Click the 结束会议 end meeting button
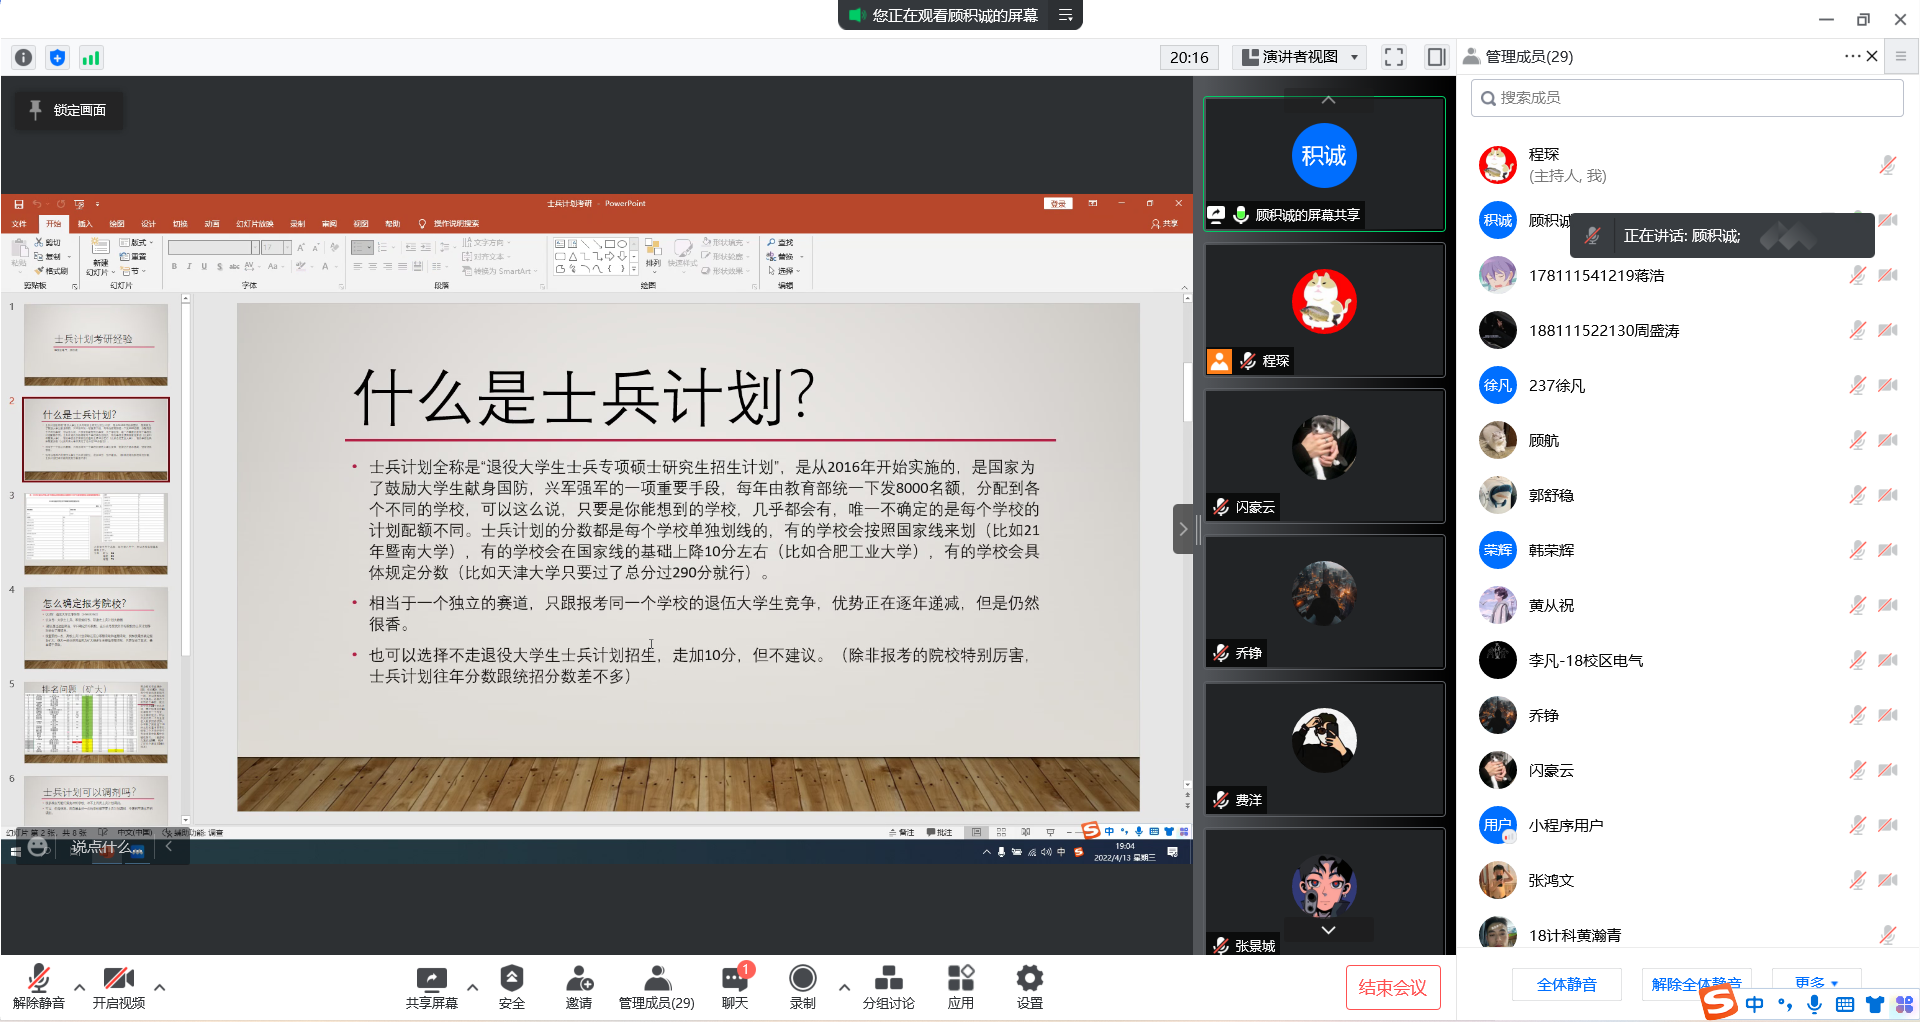The image size is (1920, 1022). click(x=1392, y=986)
